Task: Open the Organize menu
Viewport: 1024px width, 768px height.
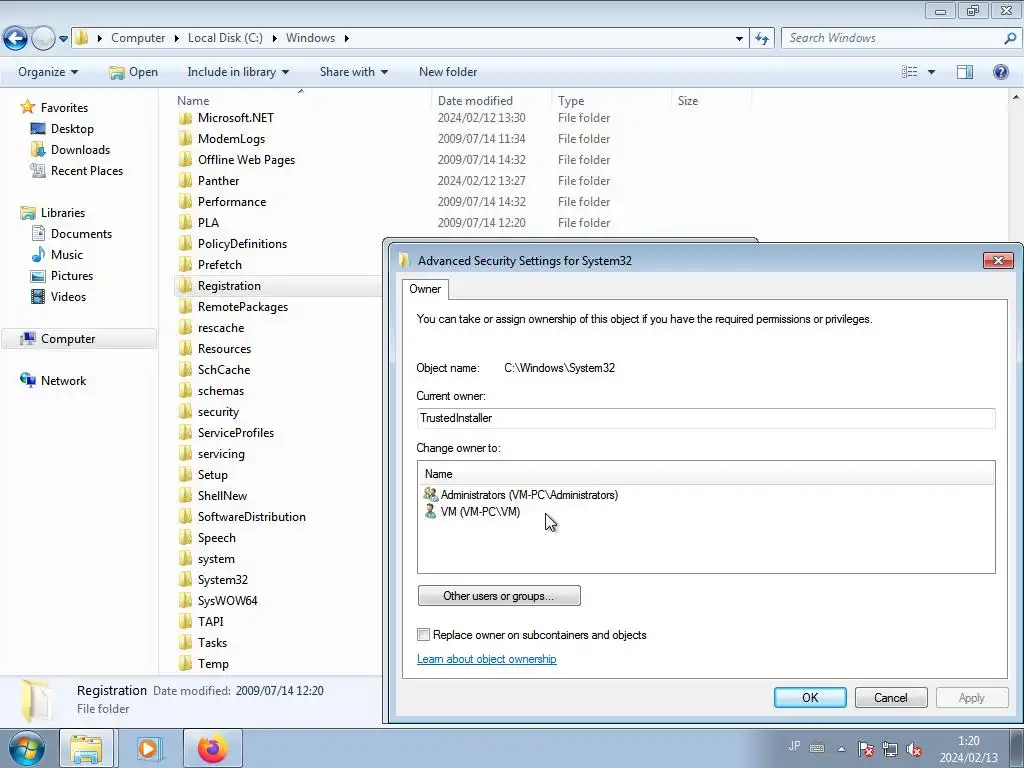Action: click(48, 72)
